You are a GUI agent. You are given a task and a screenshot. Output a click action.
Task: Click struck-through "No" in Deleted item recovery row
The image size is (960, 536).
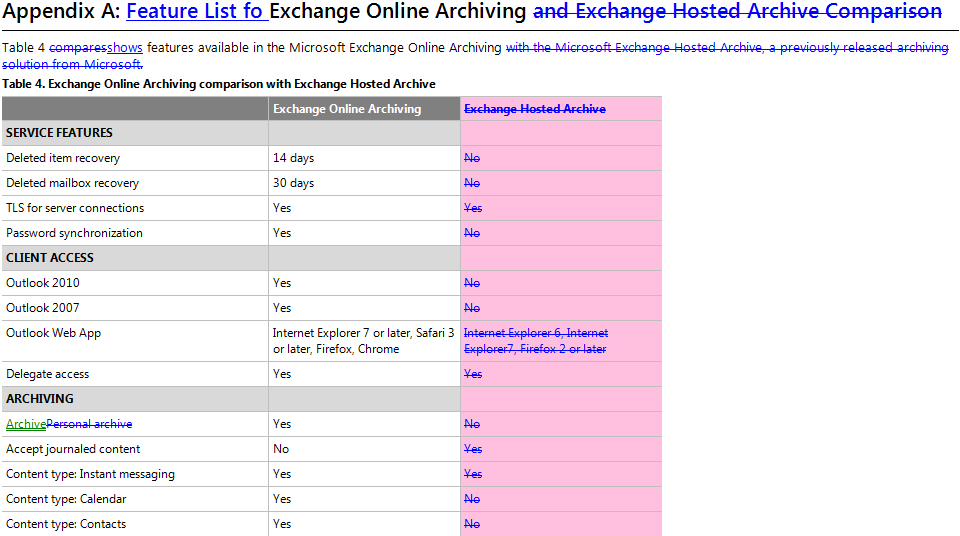[472, 158]
